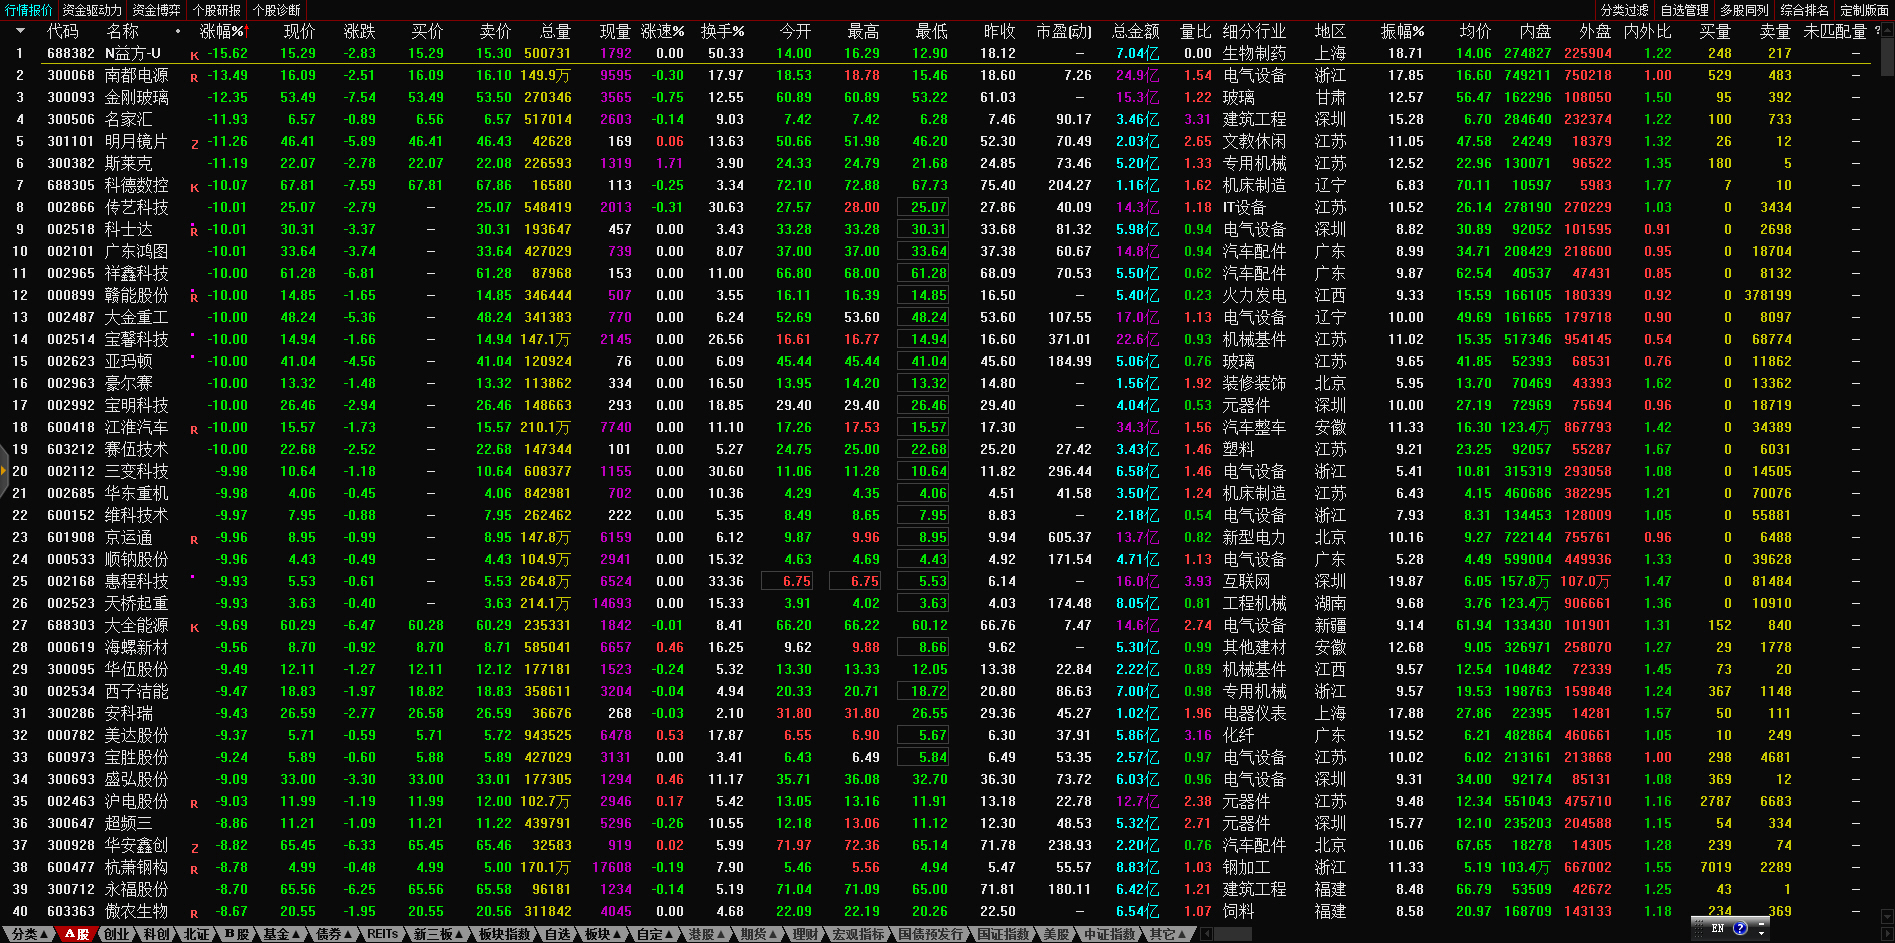Switch to the 资金驱动力 tab

tap(91, 10)
